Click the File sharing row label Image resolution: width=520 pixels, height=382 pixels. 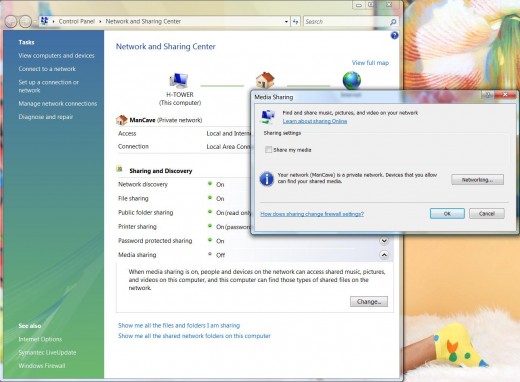coord(133,198)
